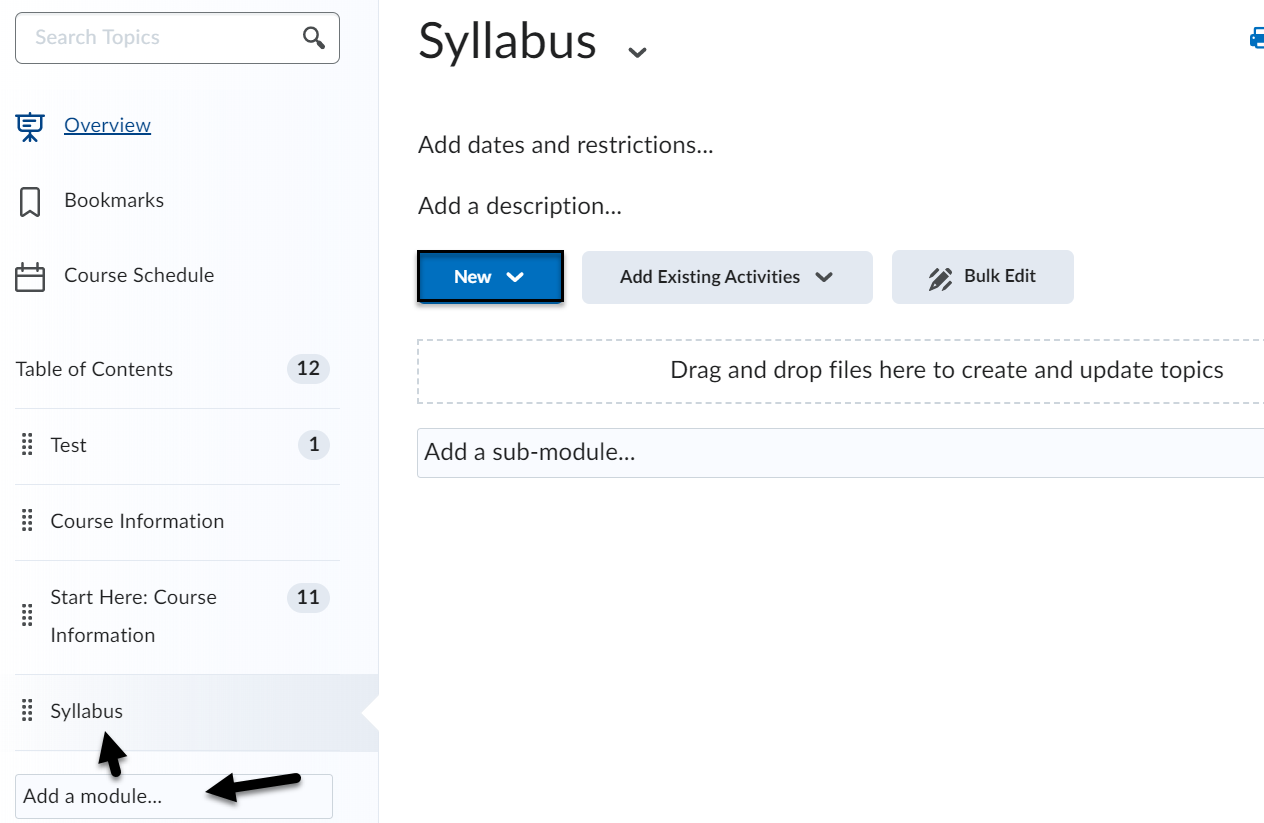This screenshot has height=823, width=1264.
Task: Click the Add a sub-module field
Action: click(840, 452)
